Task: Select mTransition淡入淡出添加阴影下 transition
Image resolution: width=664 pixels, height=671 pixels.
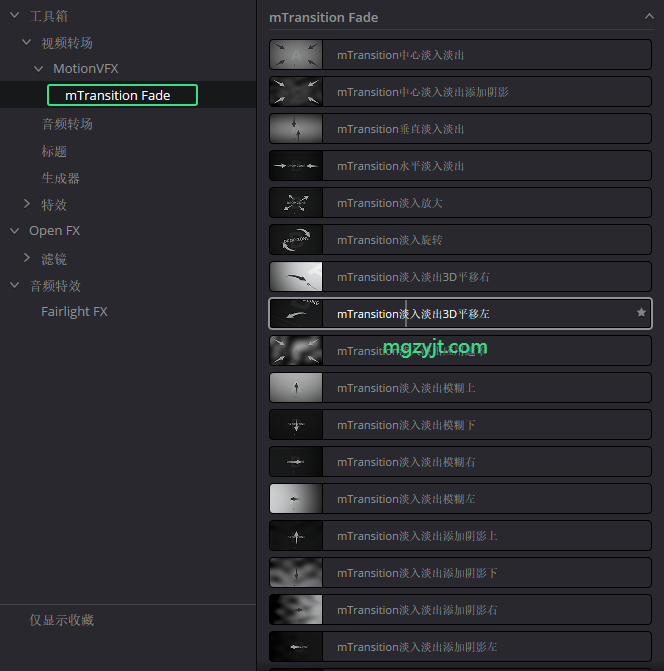Action: pos(460,573)
